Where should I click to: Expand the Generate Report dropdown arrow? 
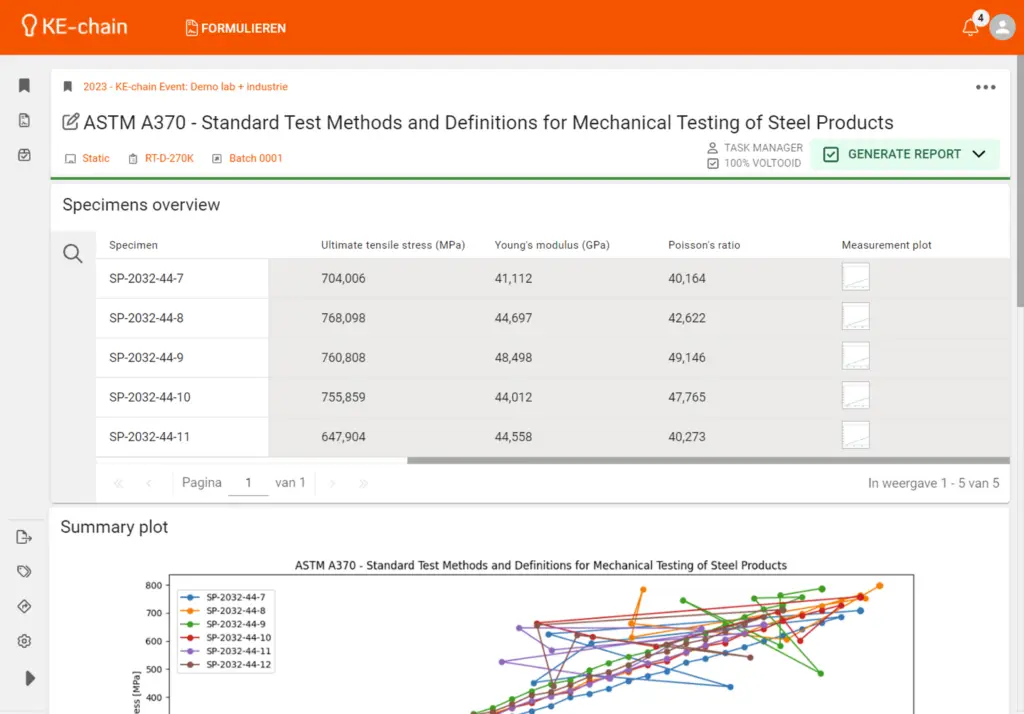point(979,154)
